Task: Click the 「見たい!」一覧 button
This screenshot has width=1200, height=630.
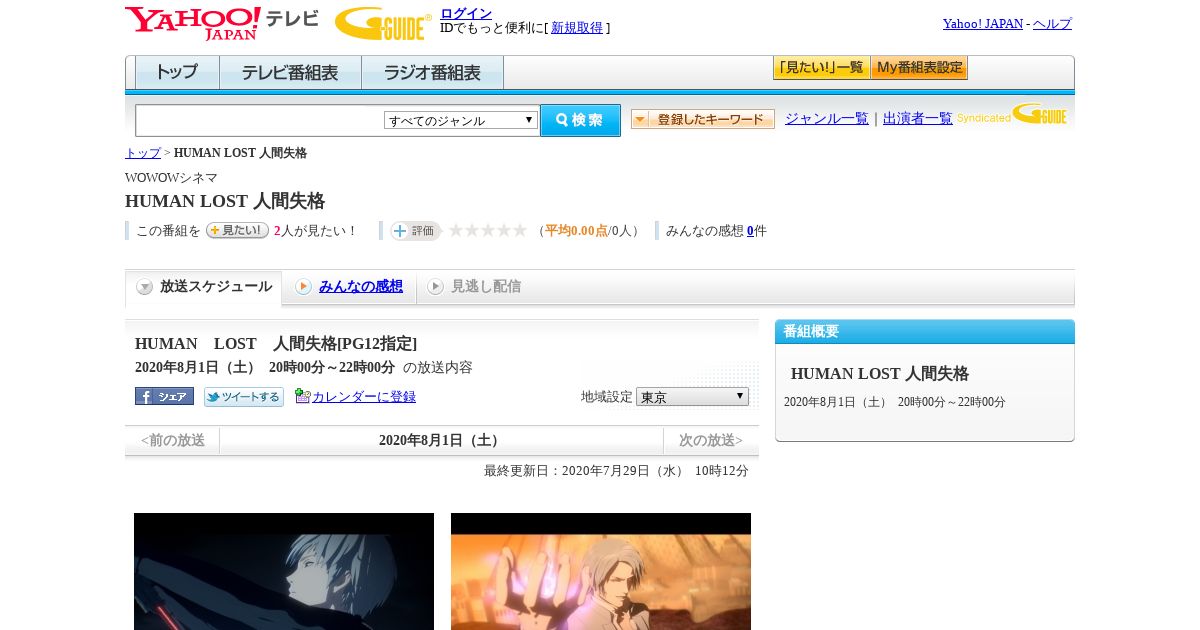Action: tap(821, 68)
